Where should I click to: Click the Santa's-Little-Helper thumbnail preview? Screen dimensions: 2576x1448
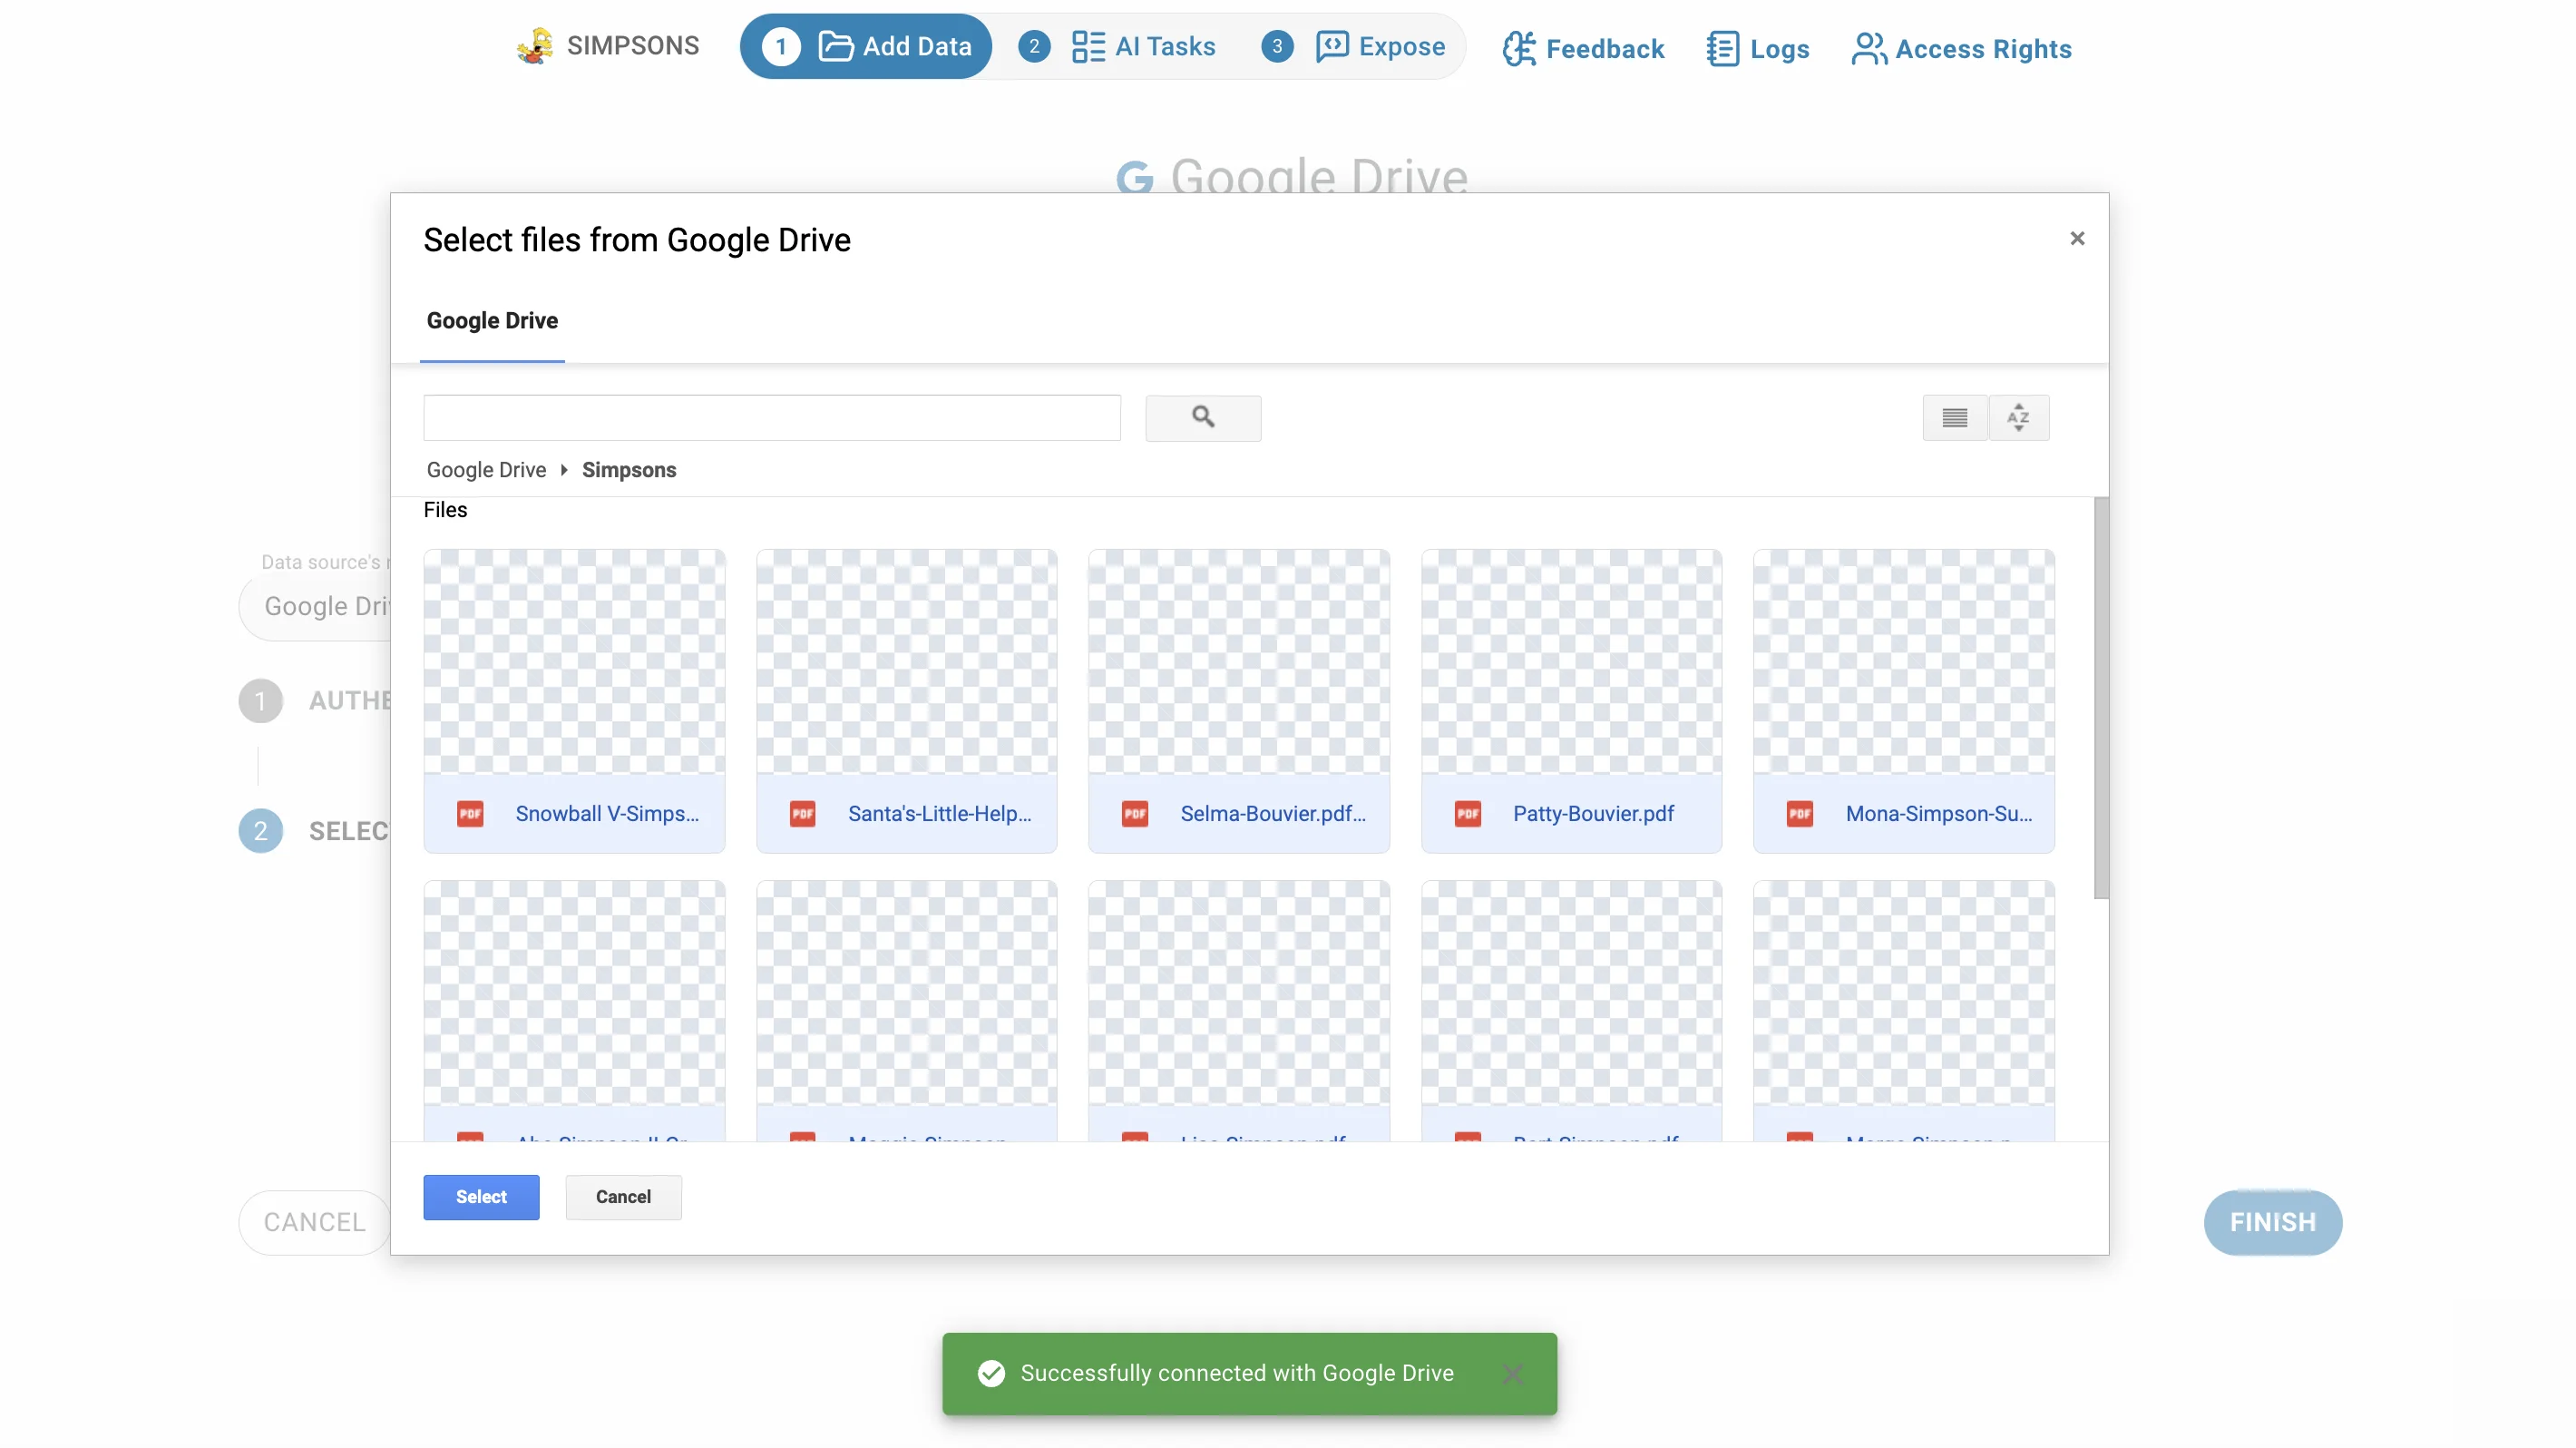(906, 661)
